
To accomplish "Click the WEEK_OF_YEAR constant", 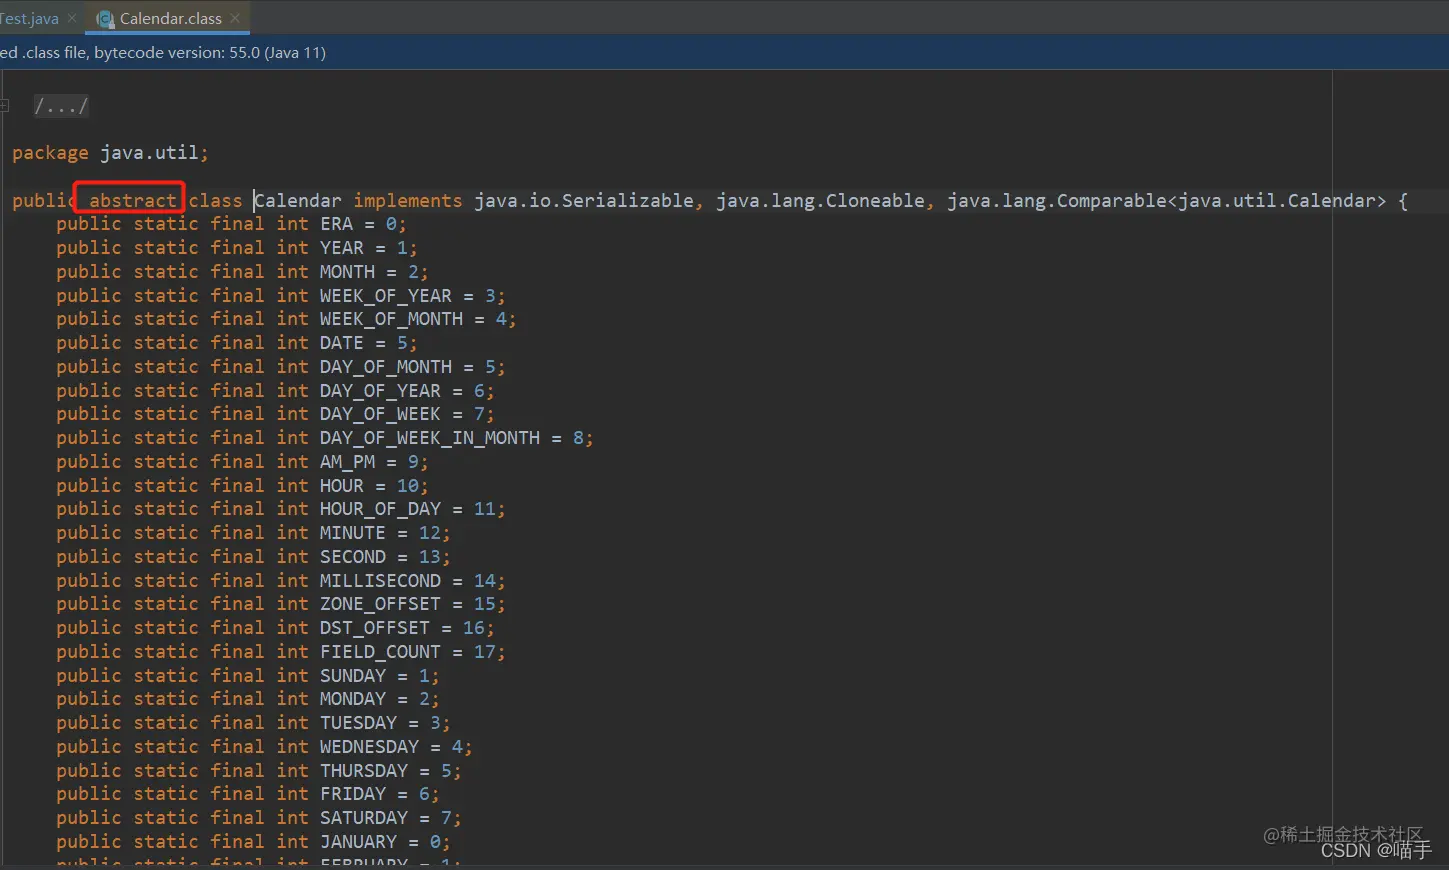I will click(x=386, y=296).
